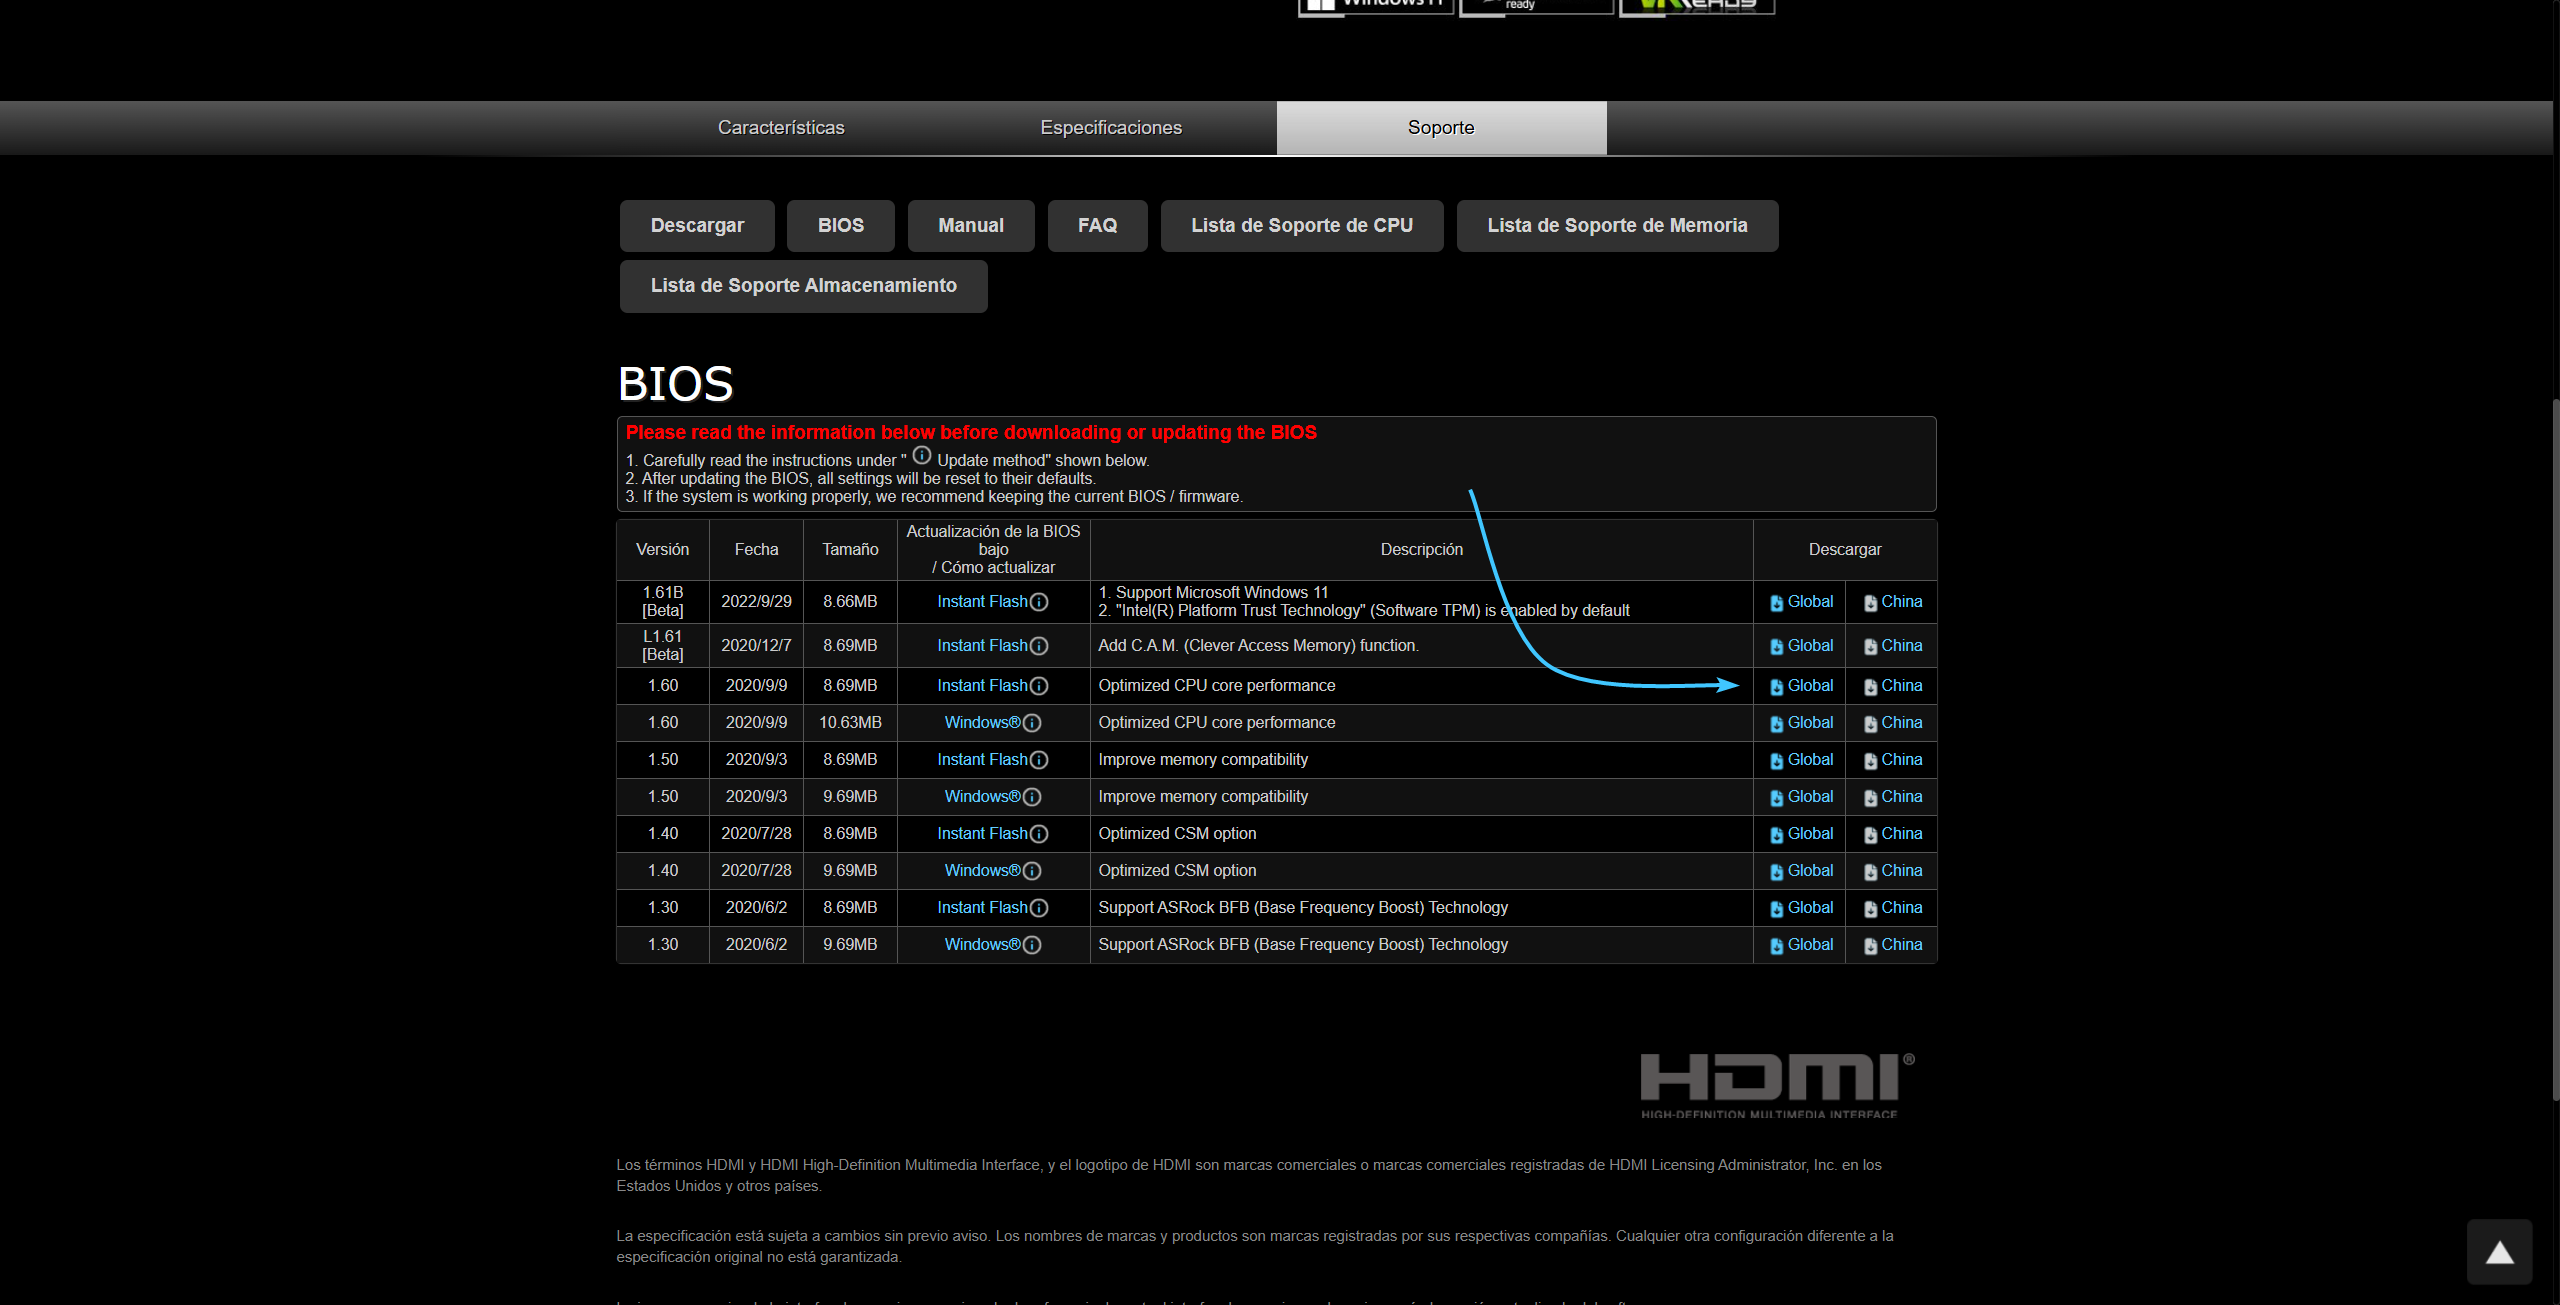Open Lista de Soporte de CPU

coord(1302,226)
